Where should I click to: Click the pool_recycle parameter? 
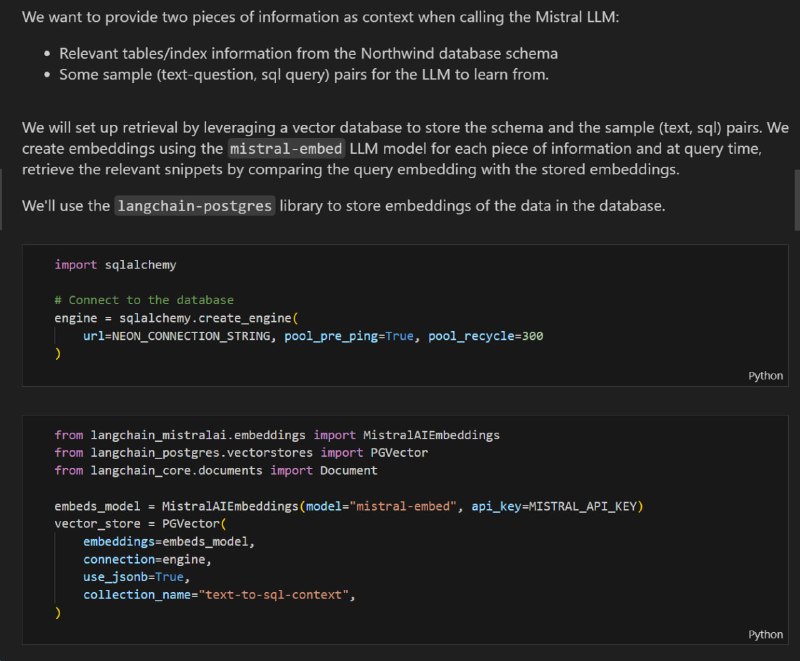point(471,336)
